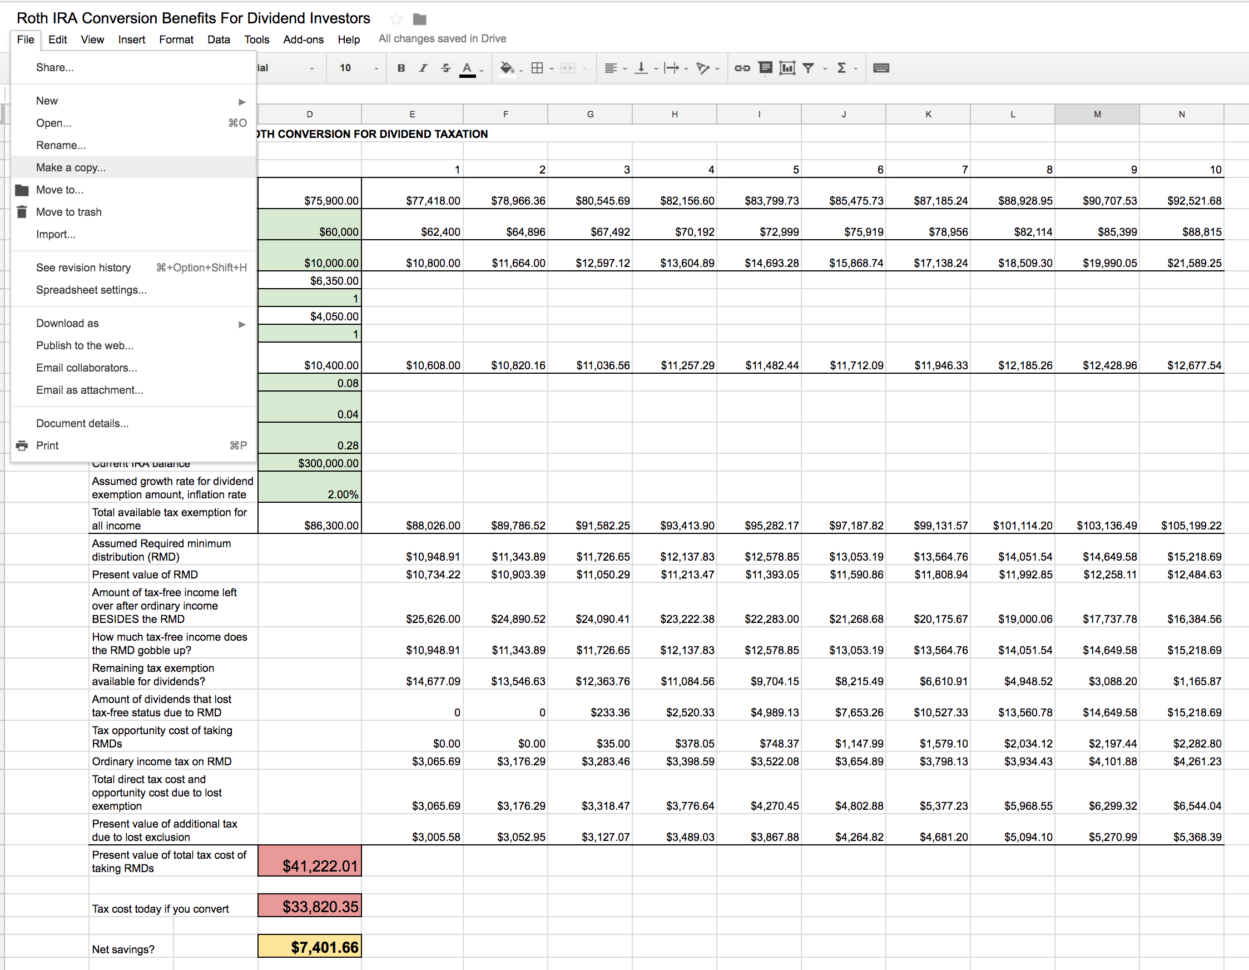Select Make a copy from File menu
Viewport: 1249px width, 970px height.
(71, 168)
